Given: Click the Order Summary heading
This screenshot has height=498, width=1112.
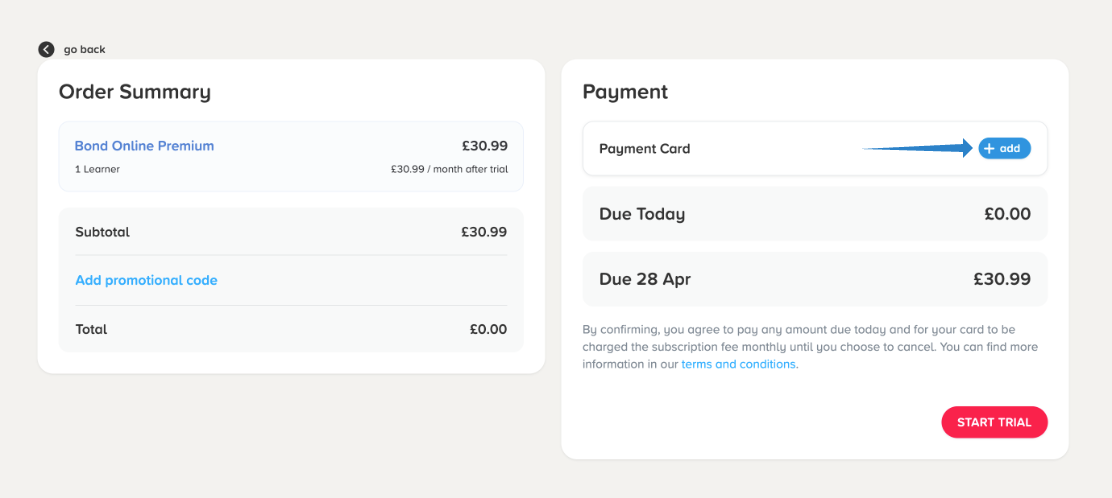Looking at the screenshot, I should pos(134,92).
